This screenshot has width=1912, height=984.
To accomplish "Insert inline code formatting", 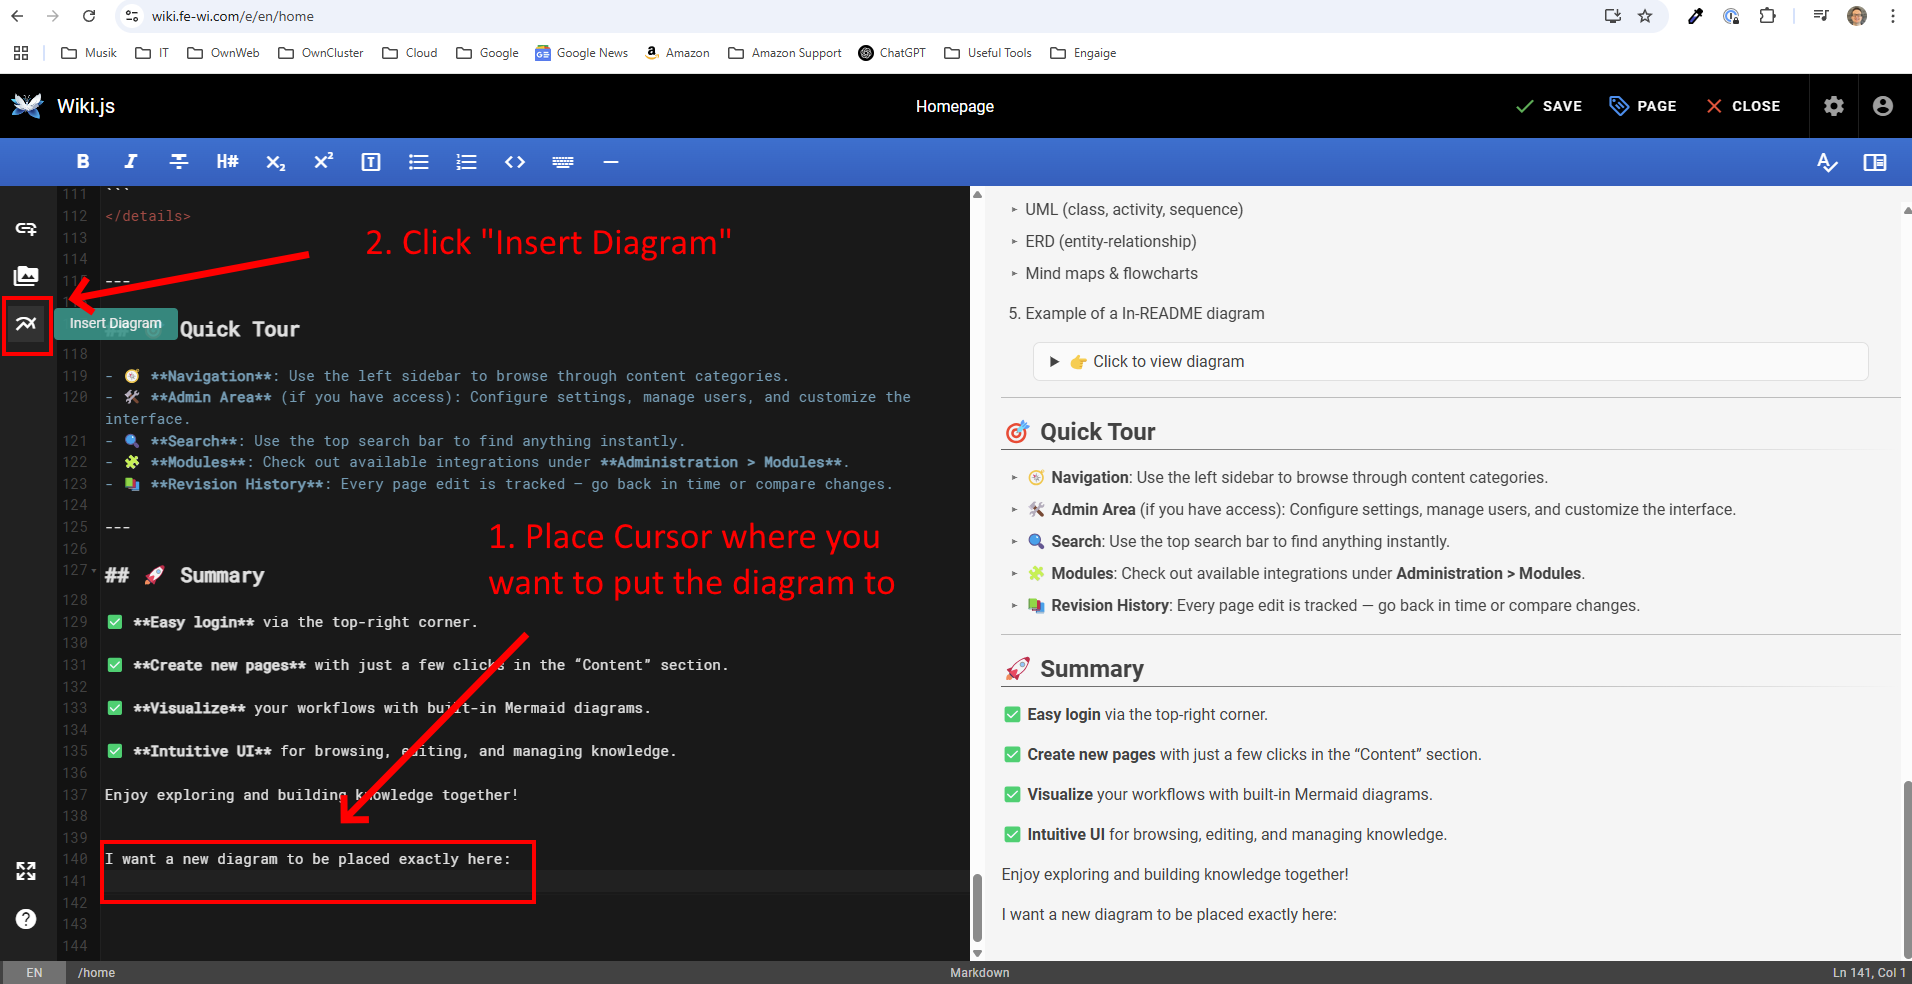I will tap(514, 161).
